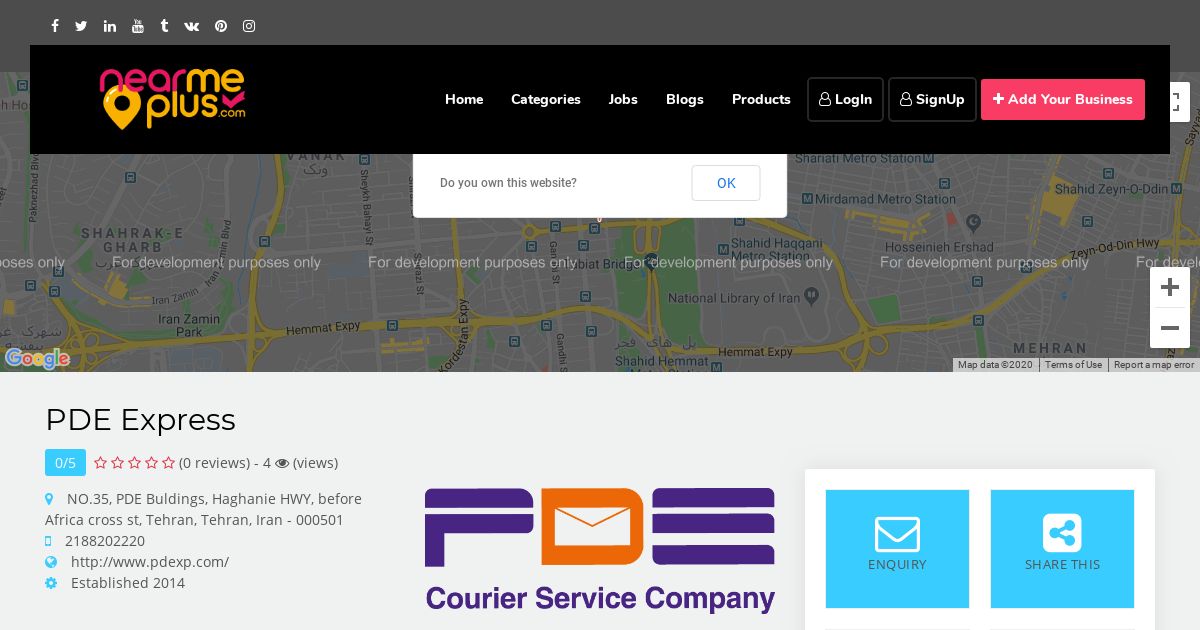Open the LinkedIn social icon
The height and width of the screenshot is (630, 1200).
[x=109, y=26]
